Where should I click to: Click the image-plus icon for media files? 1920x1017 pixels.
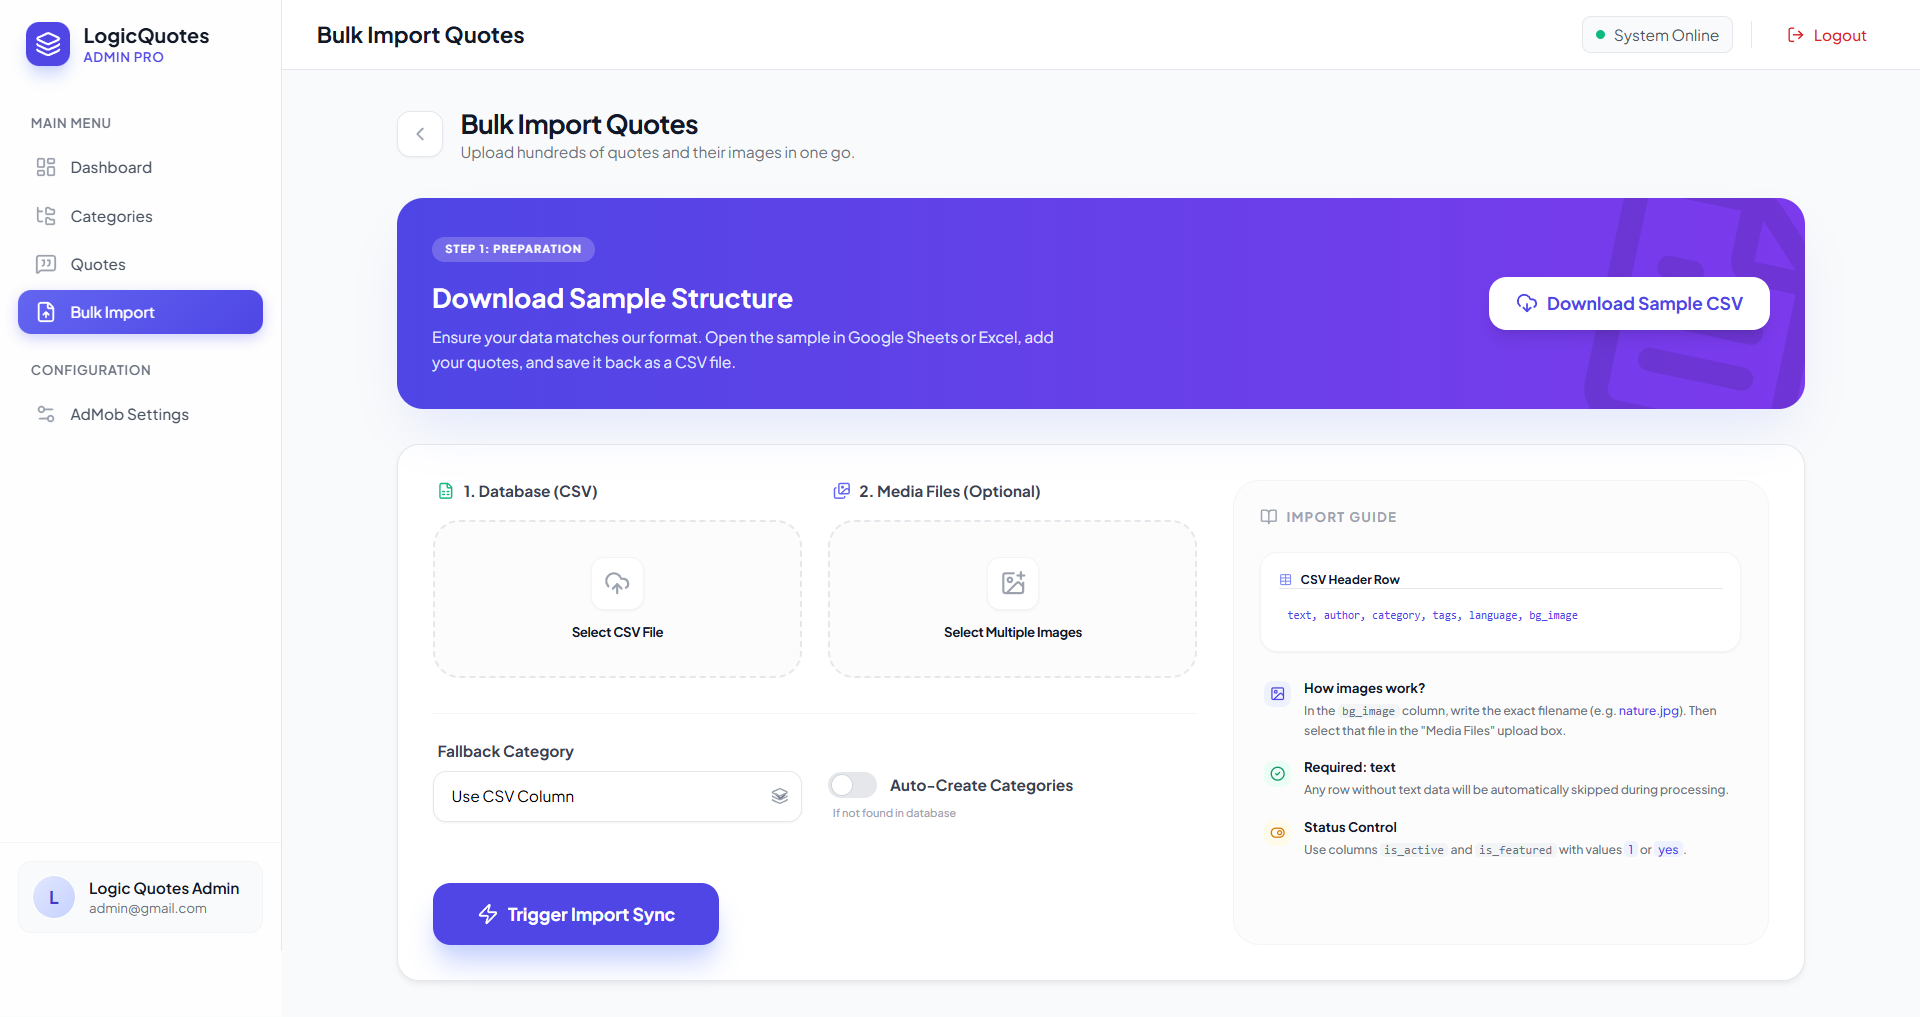pos(1013,583)
